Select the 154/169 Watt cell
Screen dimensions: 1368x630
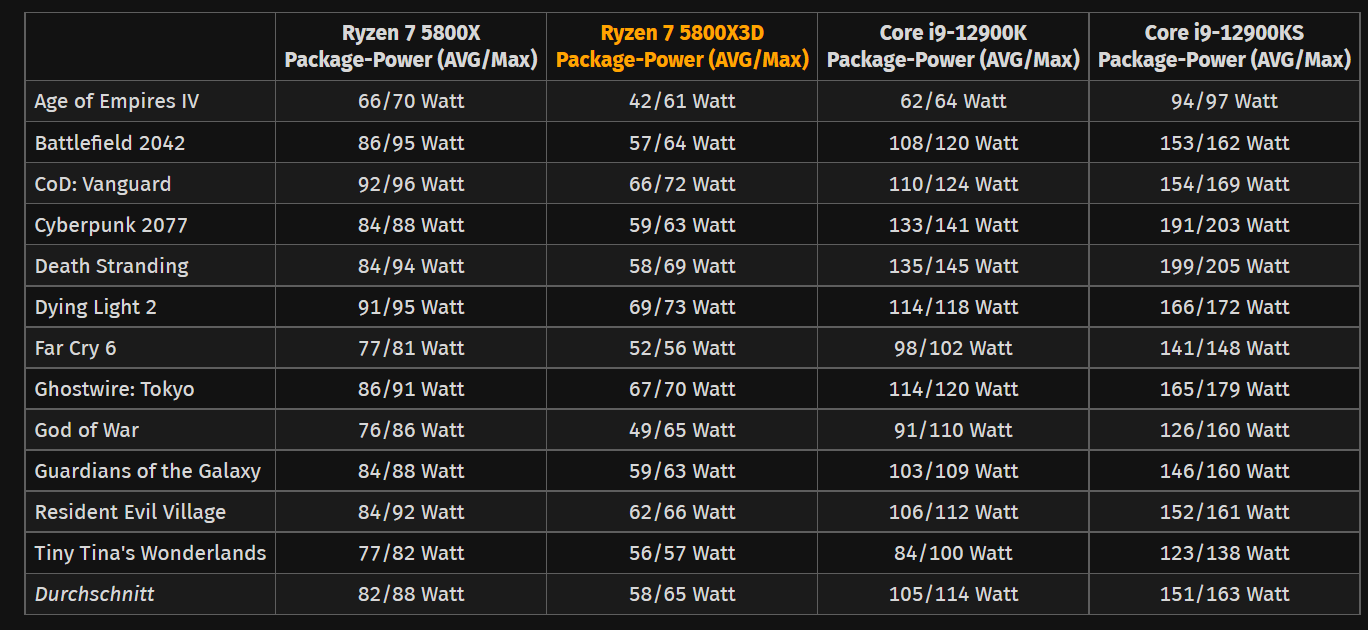point(1224,184)
